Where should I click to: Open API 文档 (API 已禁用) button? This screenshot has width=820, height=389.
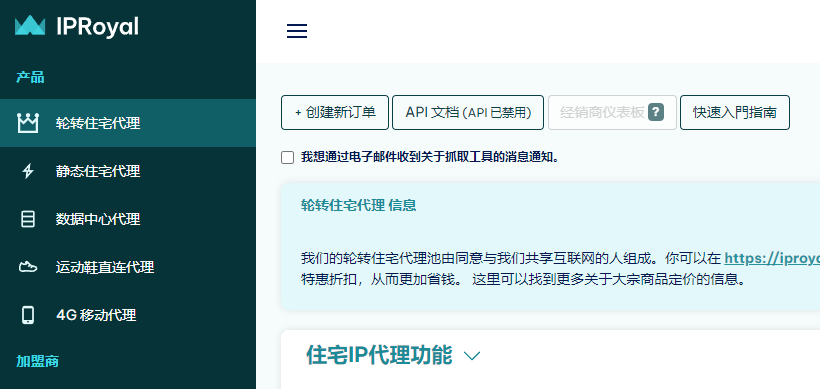(x=468, y=112)
